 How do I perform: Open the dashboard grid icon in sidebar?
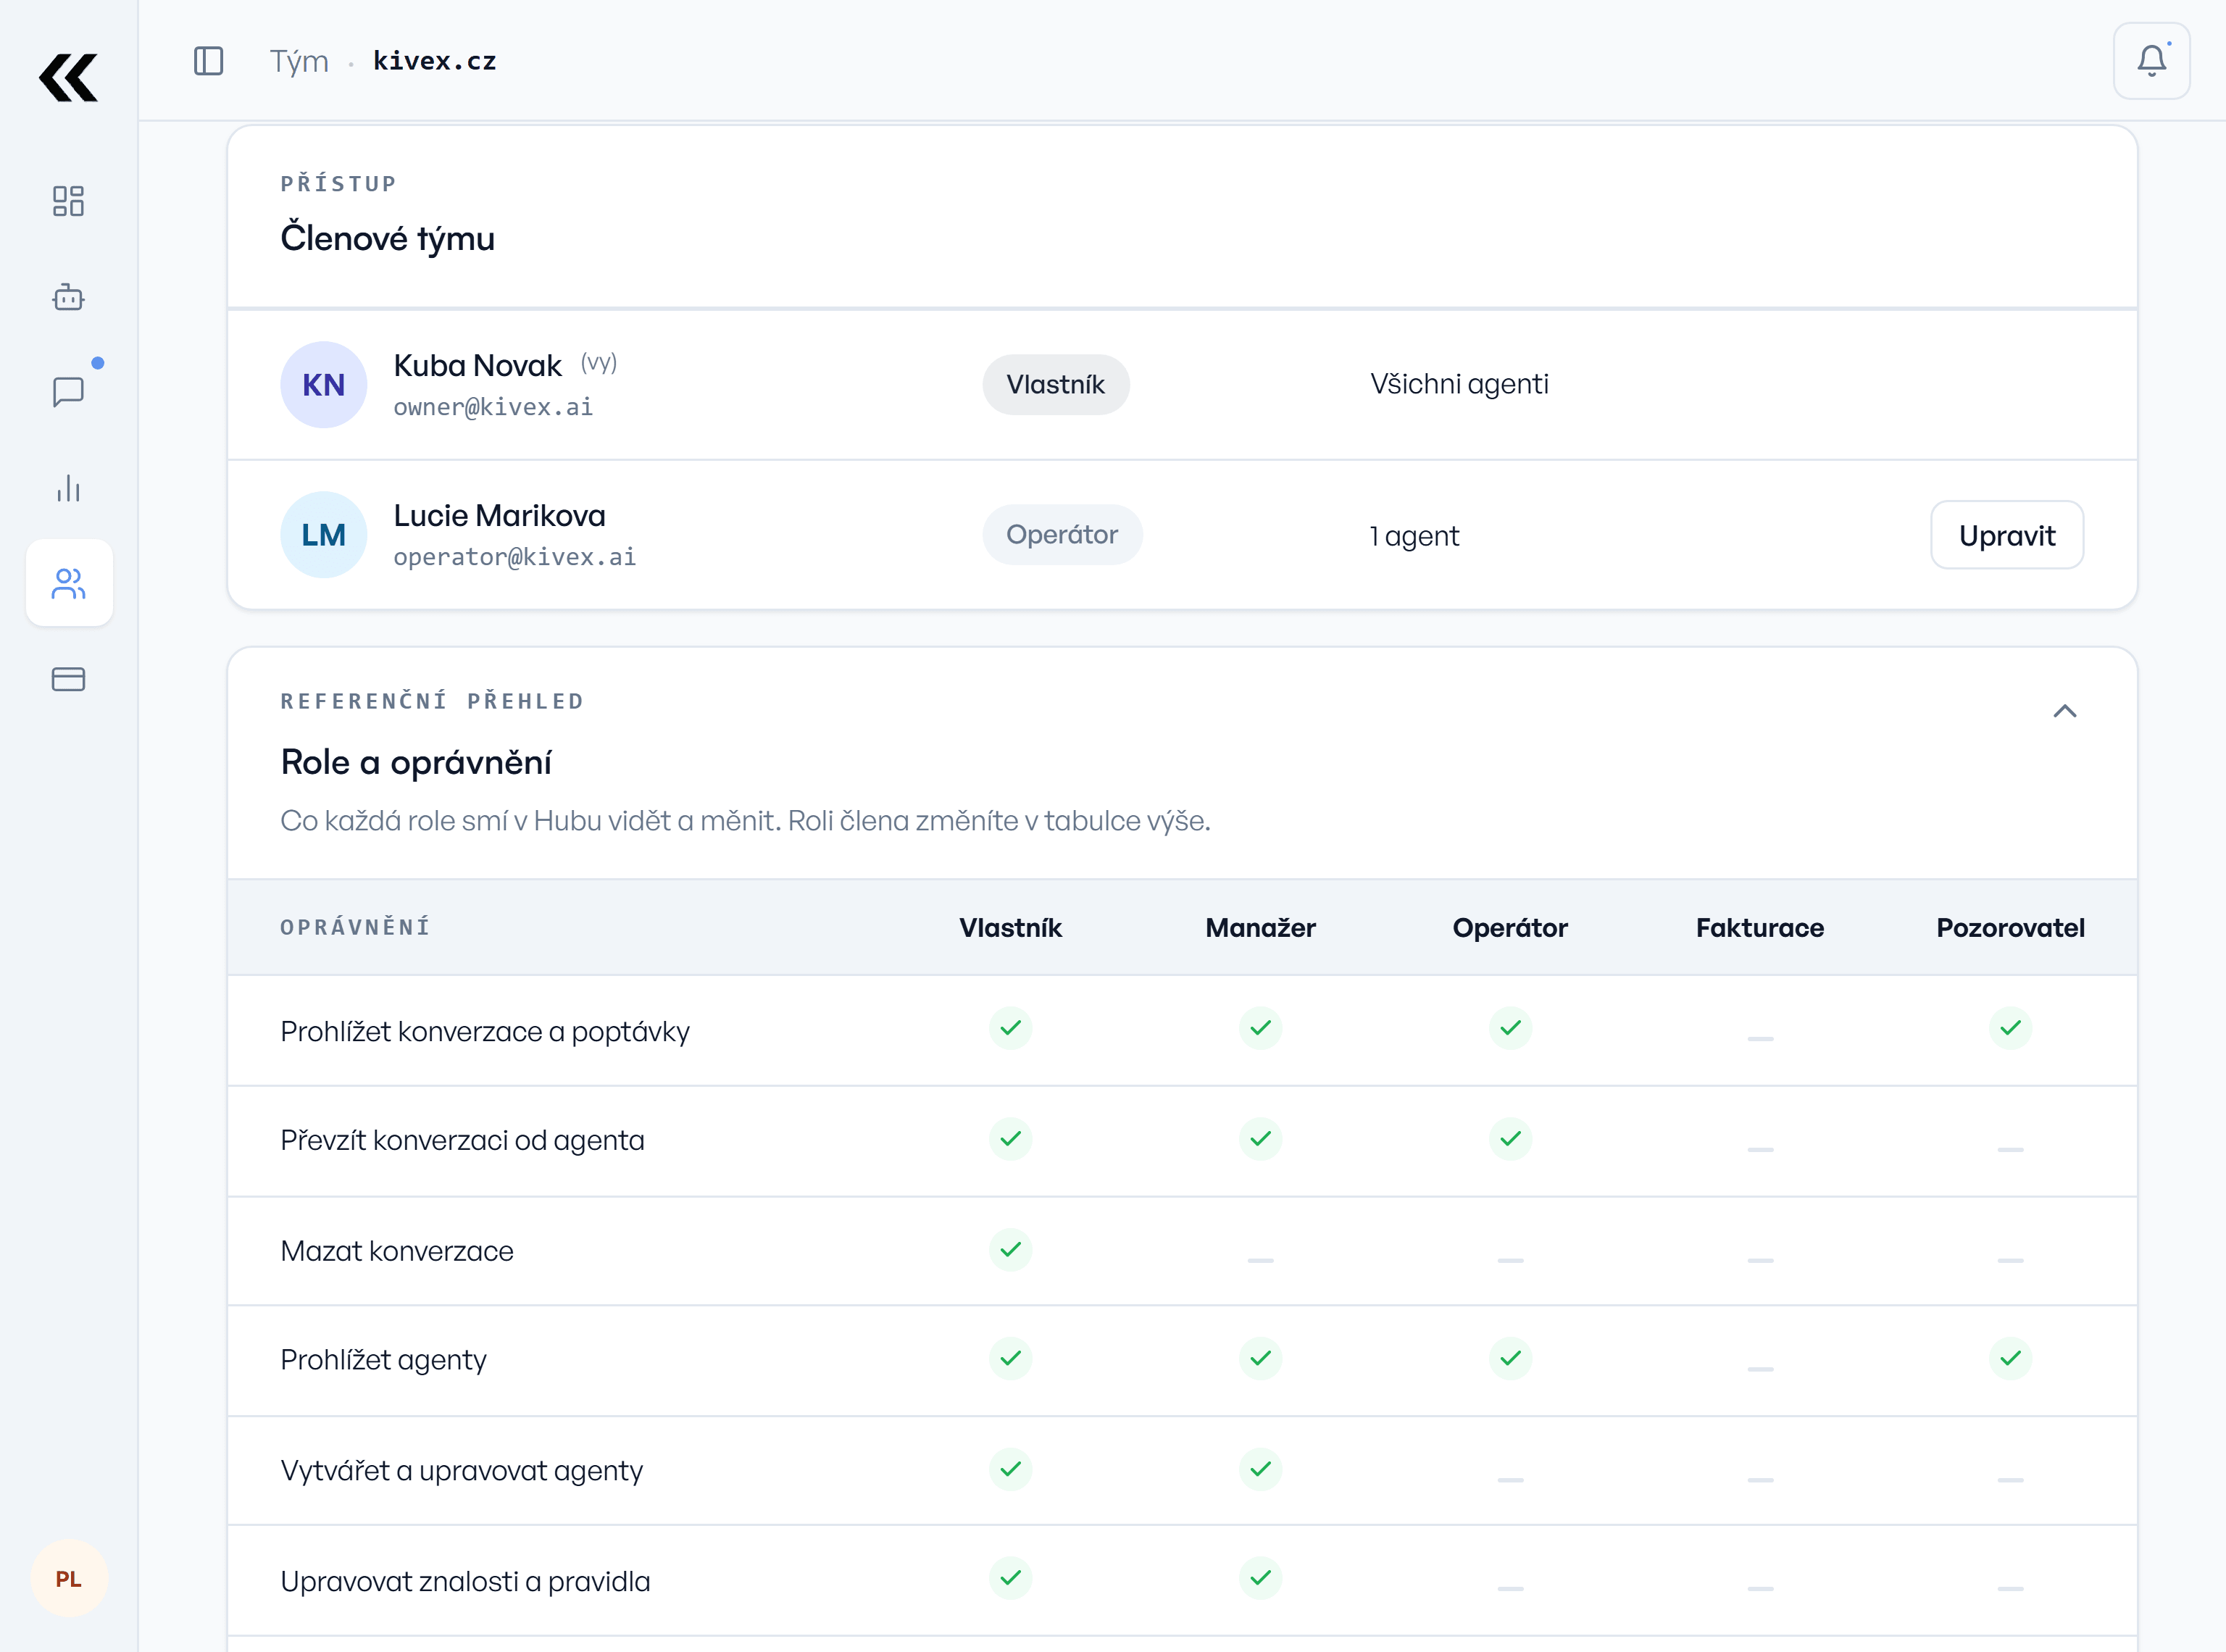click(68, 201)
